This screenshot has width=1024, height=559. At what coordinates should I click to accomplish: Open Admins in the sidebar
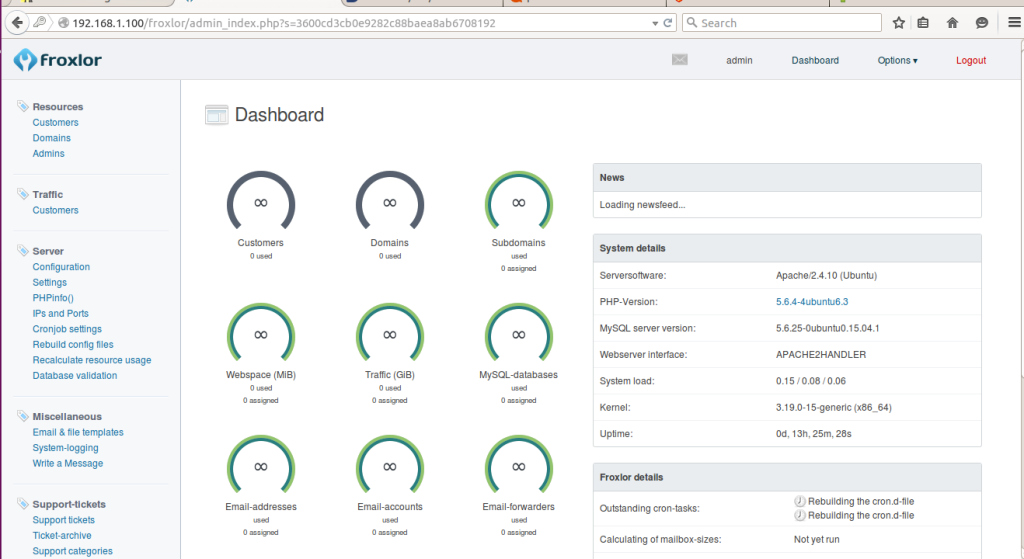pos(48,153)
